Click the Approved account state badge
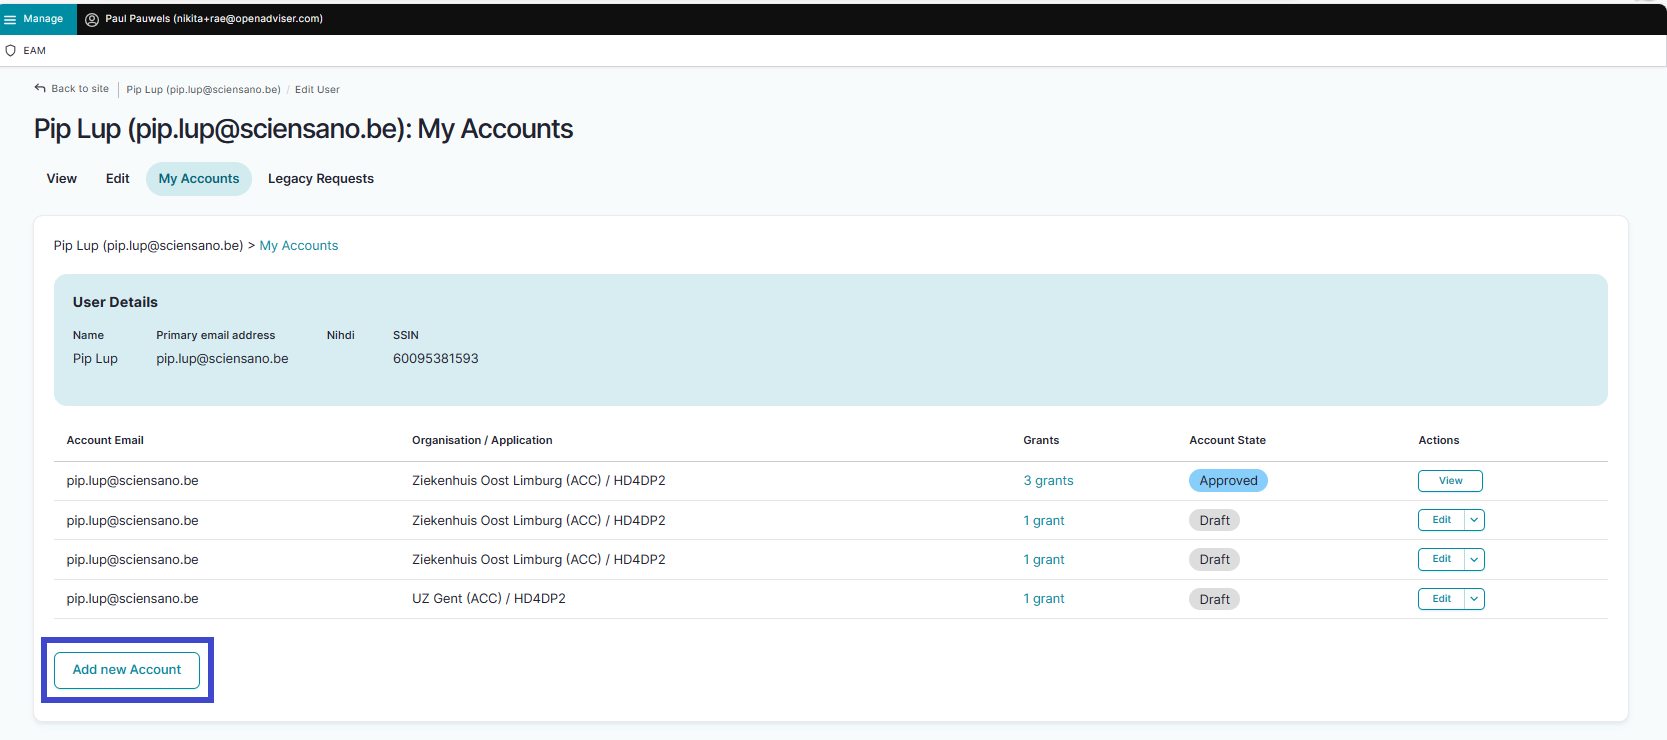This screenshot has width=1667, height=740. coord(1227,481)
